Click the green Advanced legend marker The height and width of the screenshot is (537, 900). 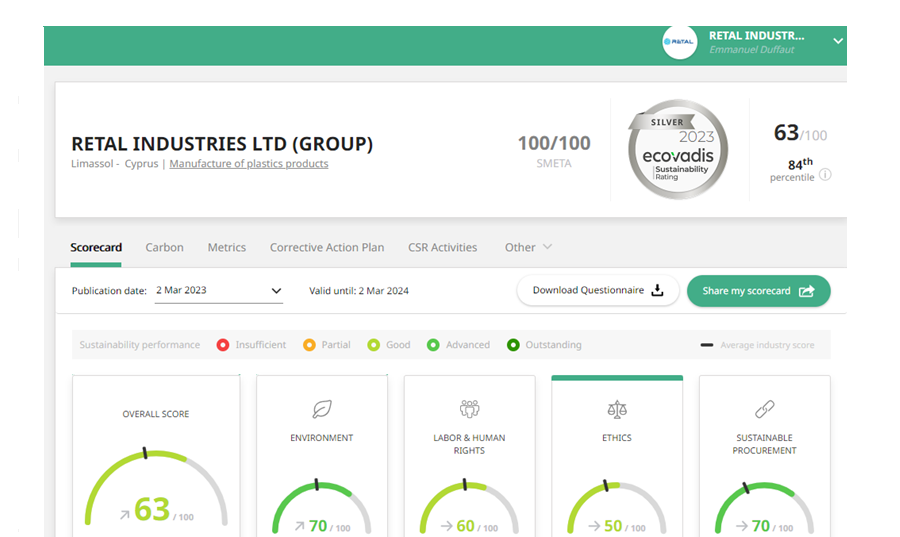[433, 345]
